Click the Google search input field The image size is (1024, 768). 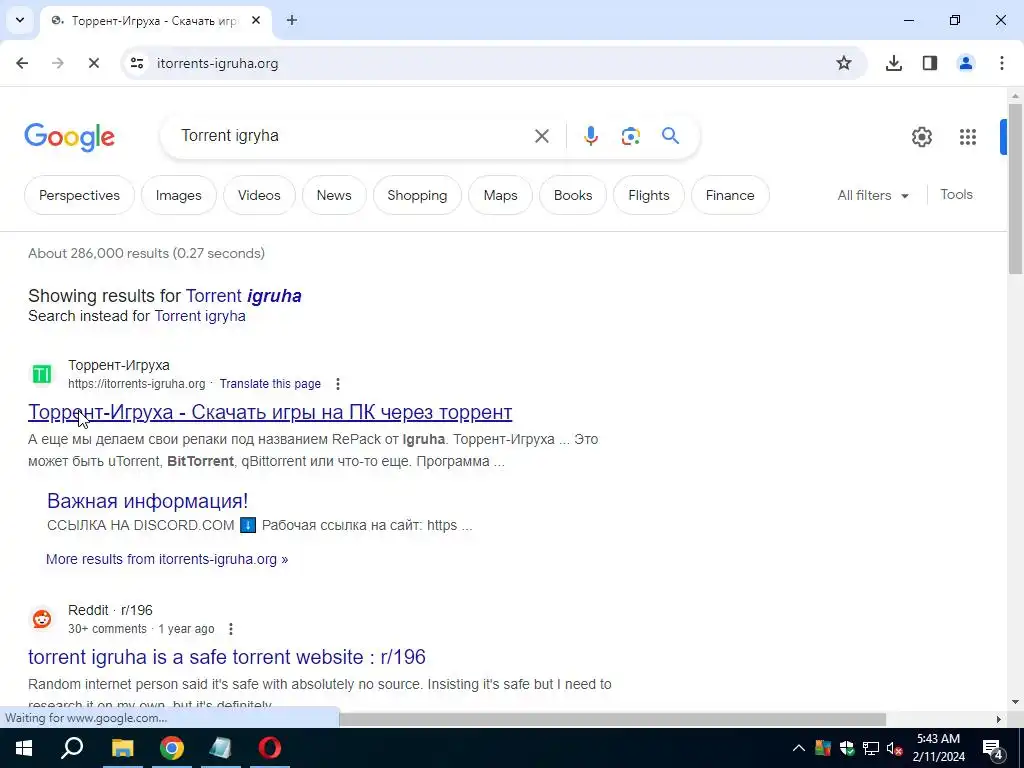click(353, 136)
